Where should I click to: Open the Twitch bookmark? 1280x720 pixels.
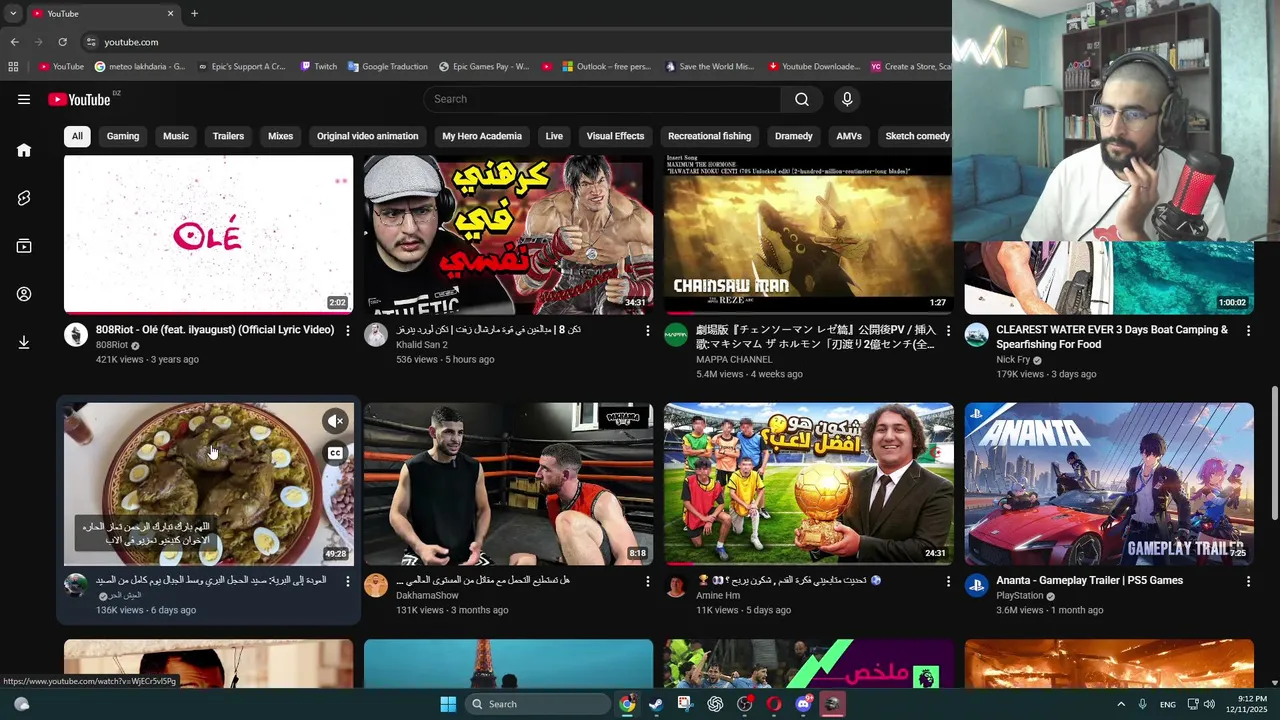pos(319,67)
